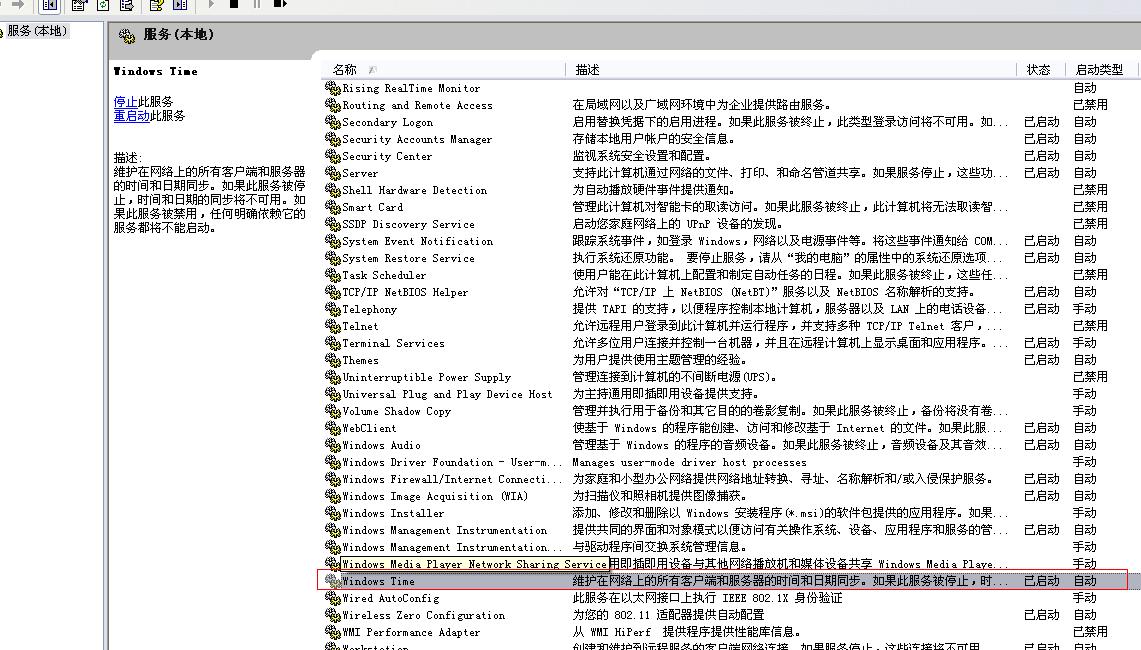Sort by the 状态 column header
Screen dimensions: 1141x650
coord(1040,70)
